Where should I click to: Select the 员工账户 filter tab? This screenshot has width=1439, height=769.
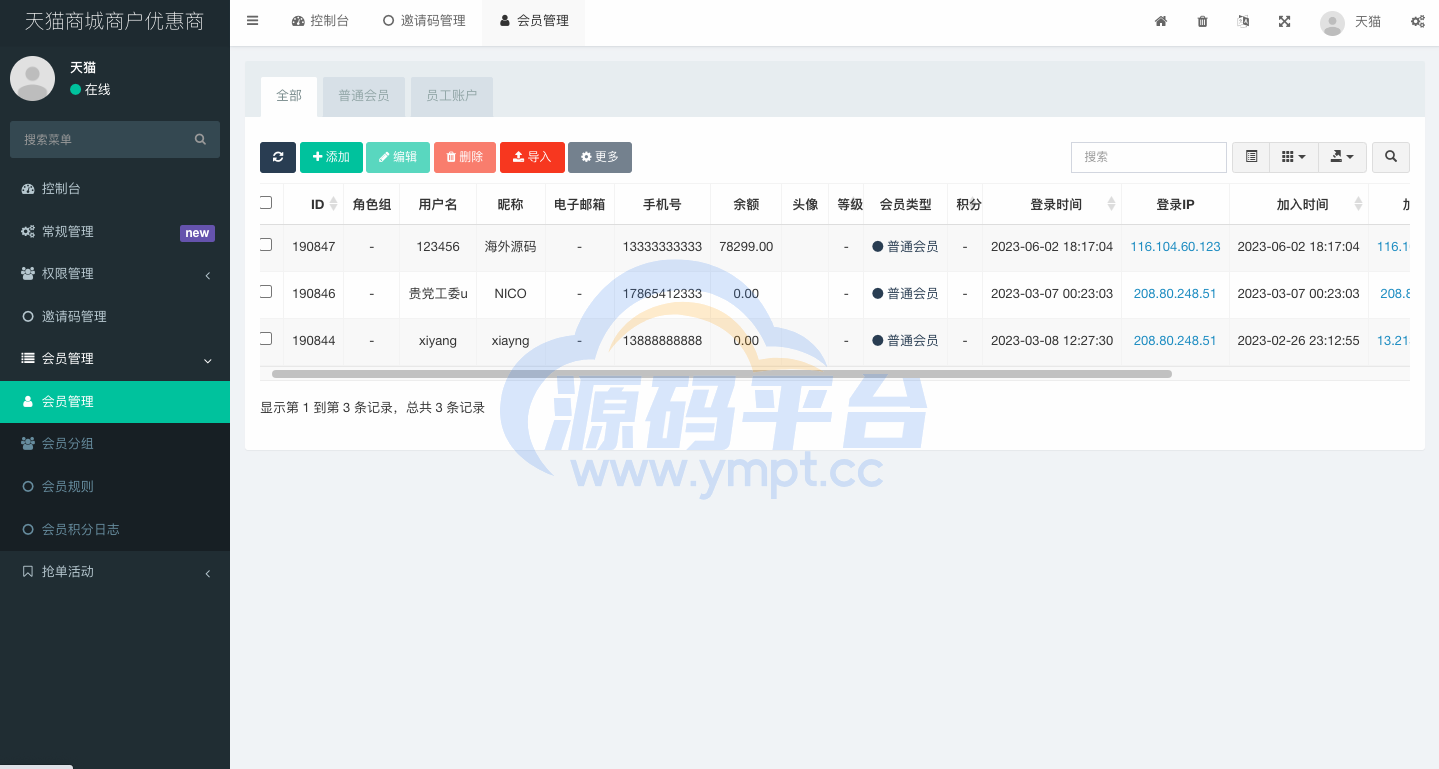coord(452,96)
